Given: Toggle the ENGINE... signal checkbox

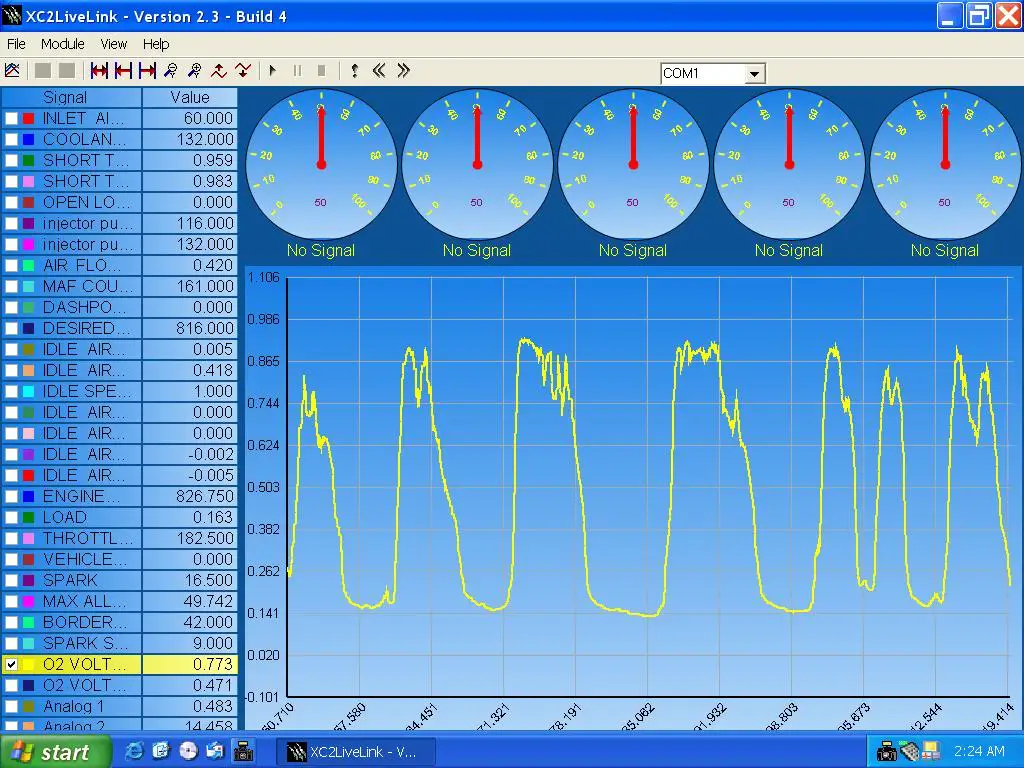Looking at the screenshot, I should [11, 496].
